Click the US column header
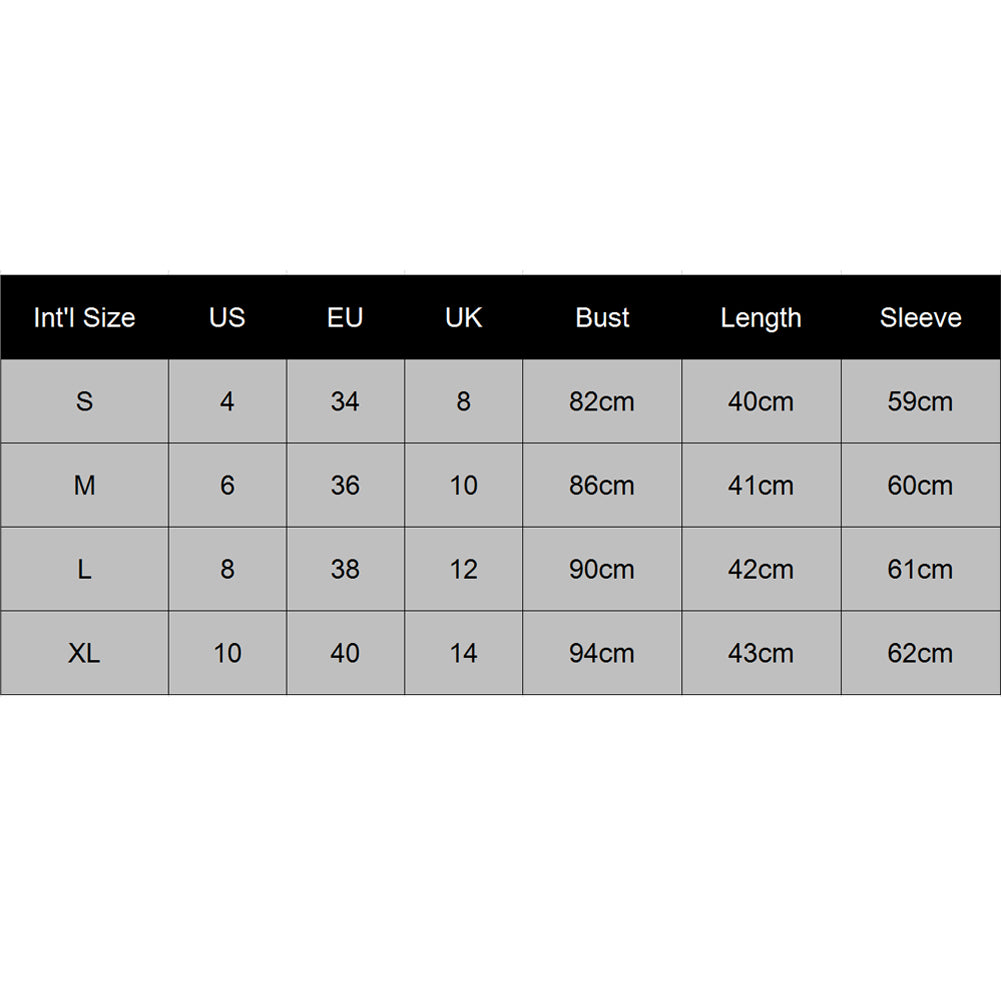 (x=227, y=318)
